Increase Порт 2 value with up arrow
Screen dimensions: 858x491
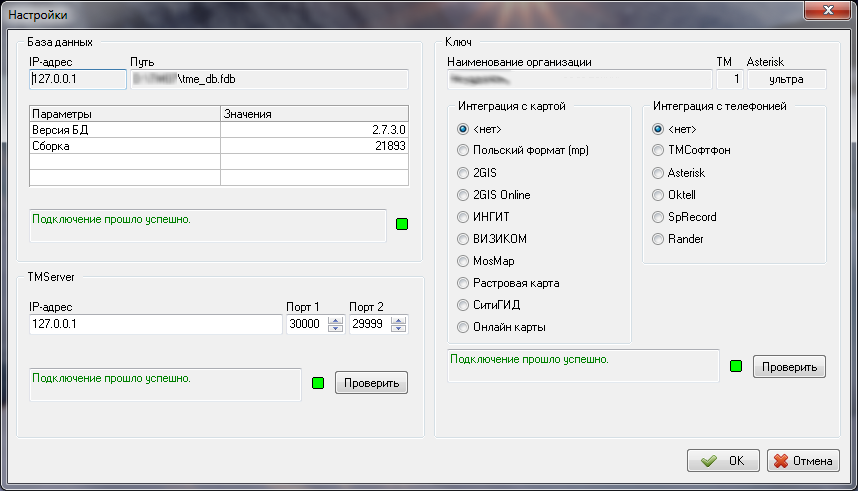point(399,320)
